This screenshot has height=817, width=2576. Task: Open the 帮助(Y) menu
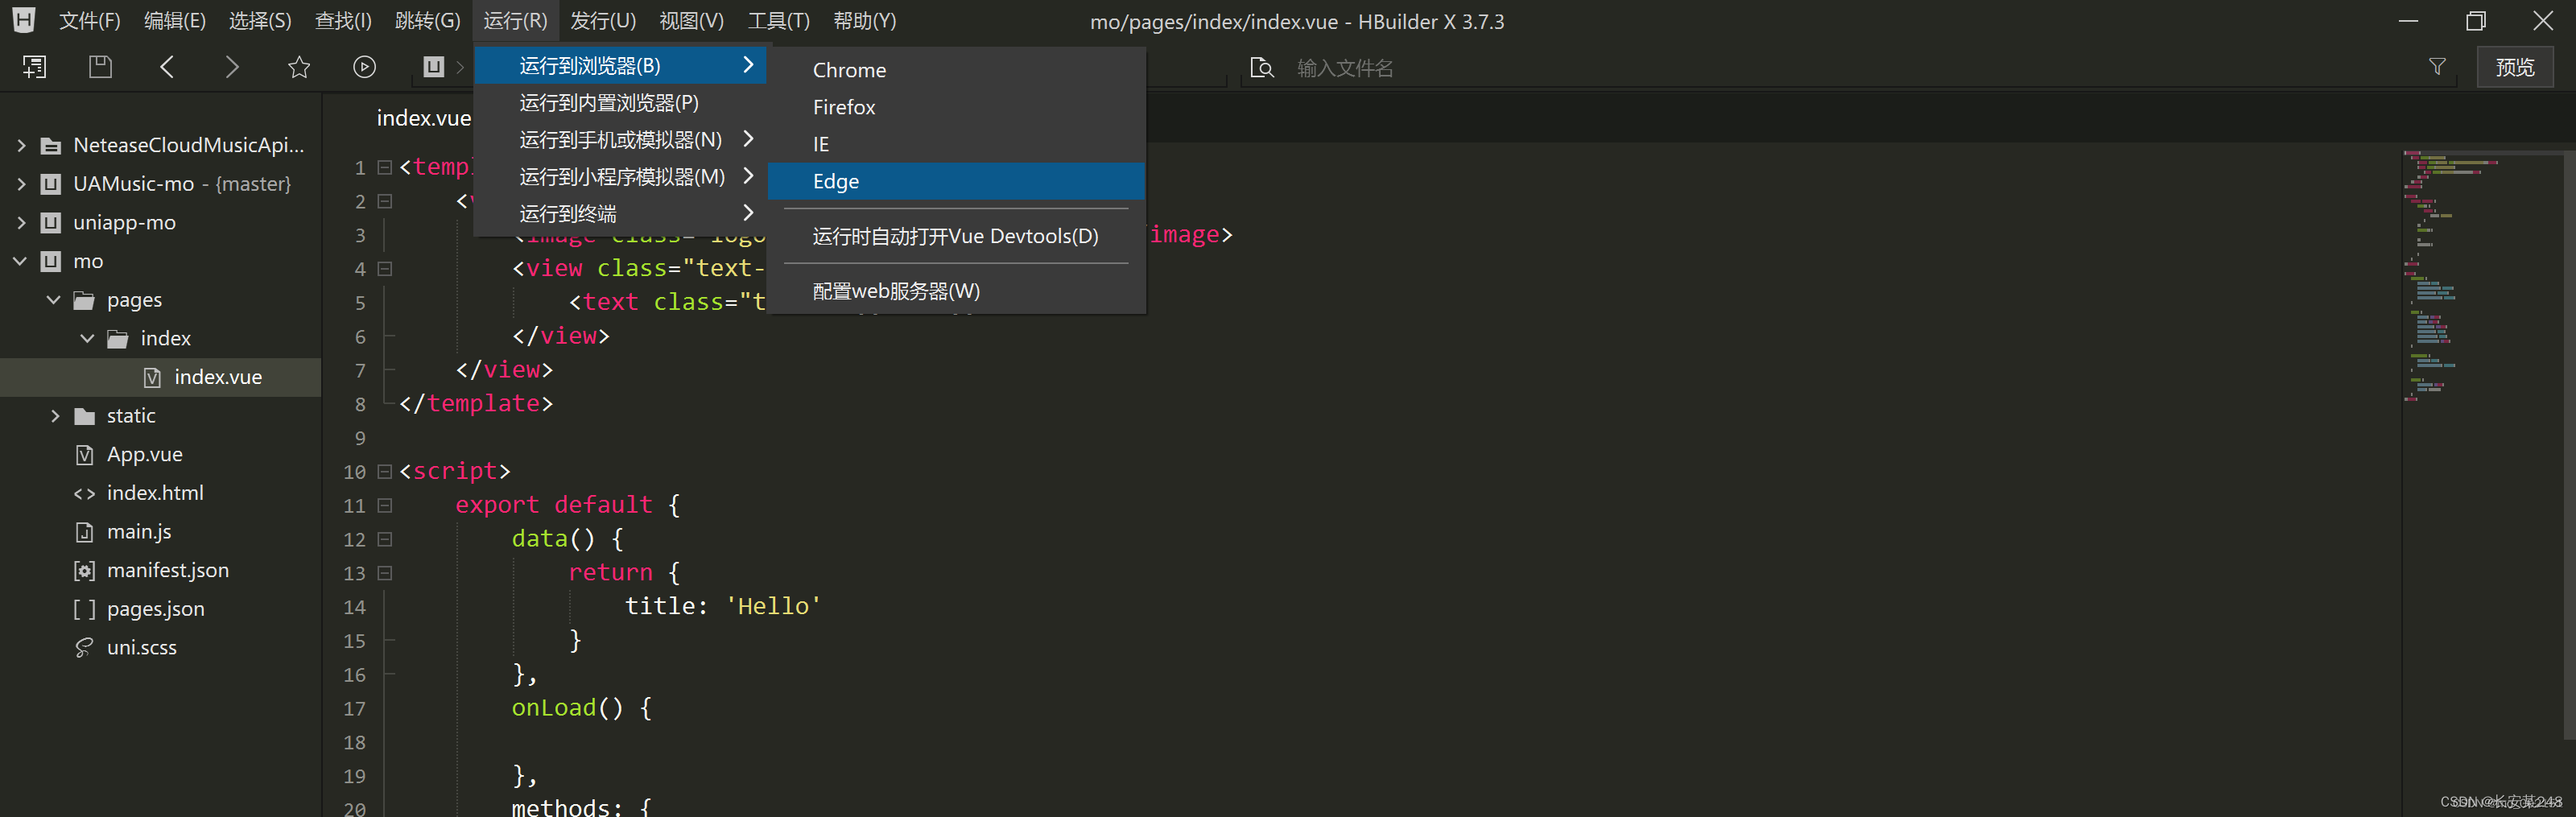click(865, 21)
